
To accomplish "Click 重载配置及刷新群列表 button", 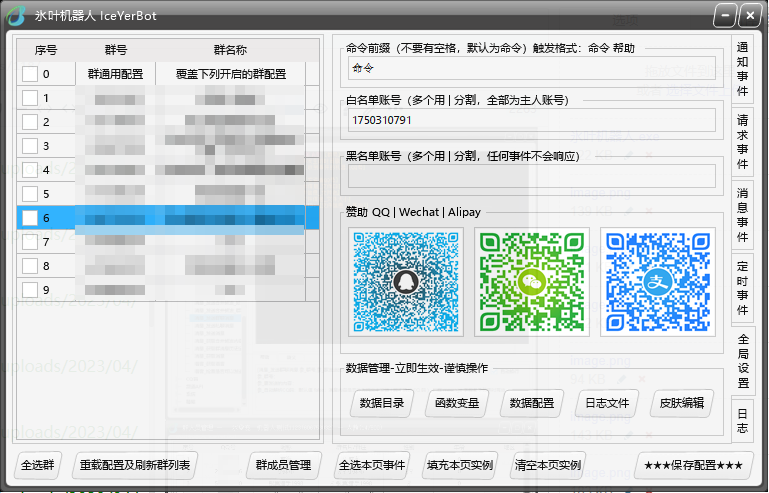I will (x=135, y=465).
